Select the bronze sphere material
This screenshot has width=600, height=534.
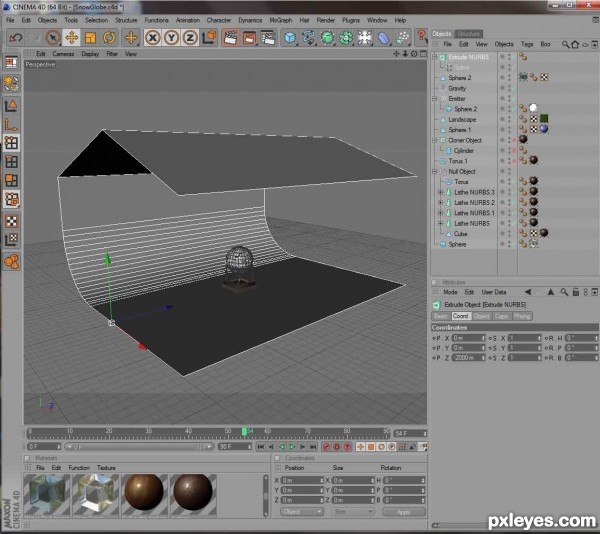point(144,496)
